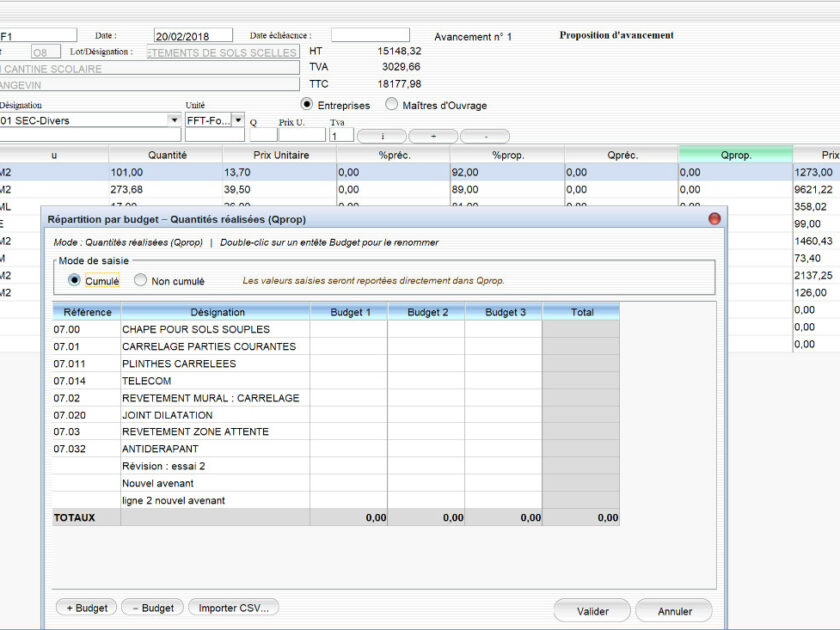
Task: Select row 'CHAPE POUR SOLS SOUPLES'
Action: coord(336,329)
